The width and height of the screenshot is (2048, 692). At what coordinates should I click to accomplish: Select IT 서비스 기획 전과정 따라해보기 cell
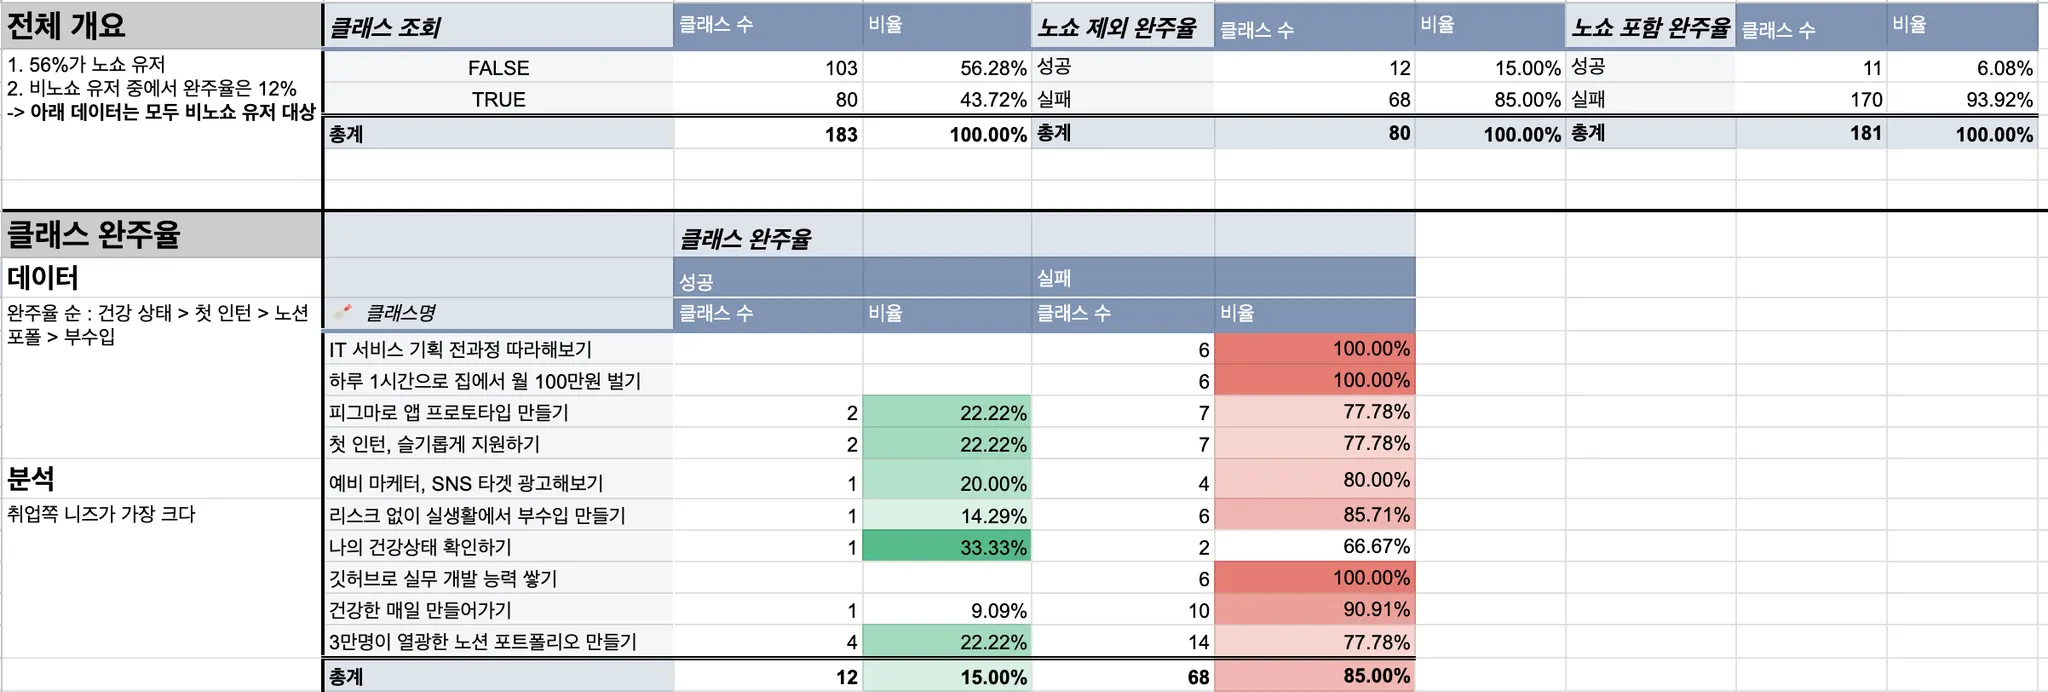[498, 349]
